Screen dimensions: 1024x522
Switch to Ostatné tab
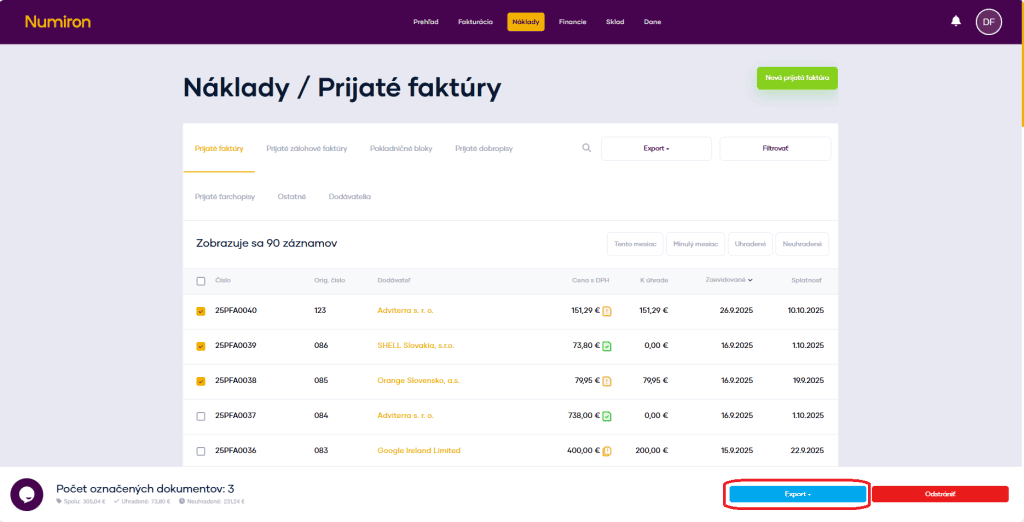coord(292,197)
